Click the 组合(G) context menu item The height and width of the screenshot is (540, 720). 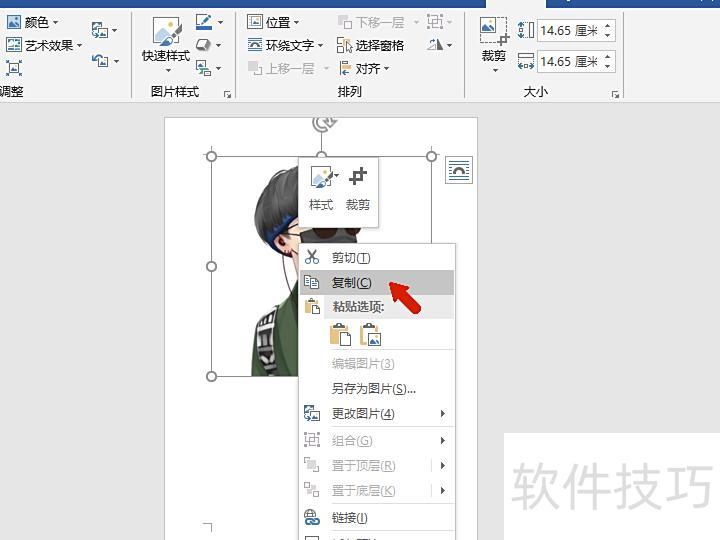377,440
